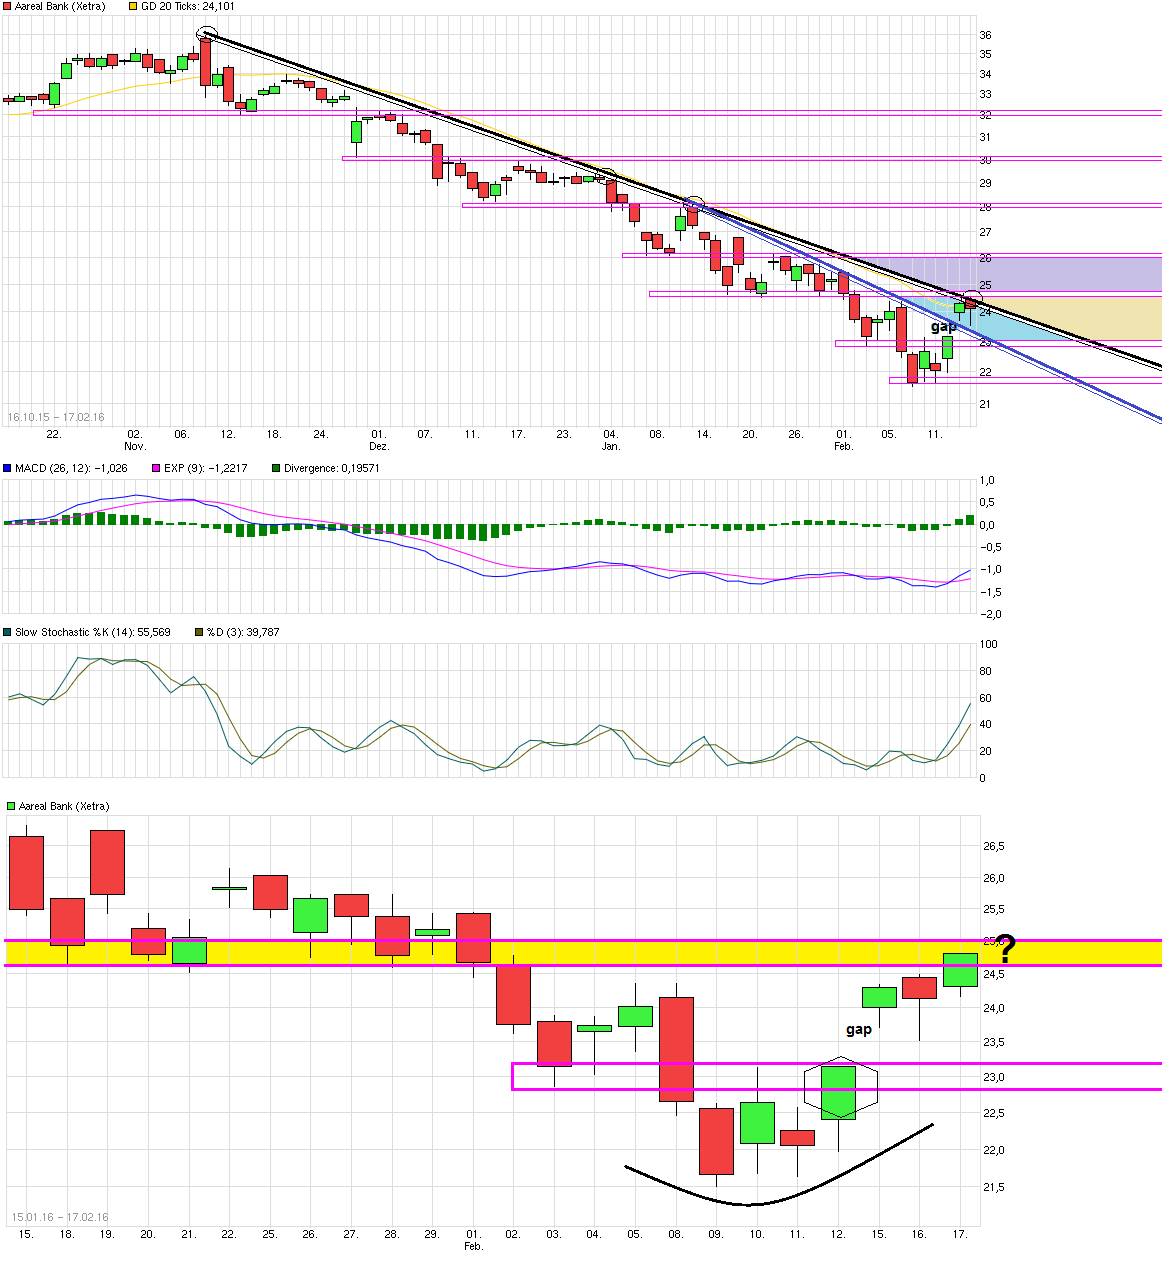Click the 'Jan.' month label on upper axis
Viewport: 1162px width, 1264px height.
[611, 446]
